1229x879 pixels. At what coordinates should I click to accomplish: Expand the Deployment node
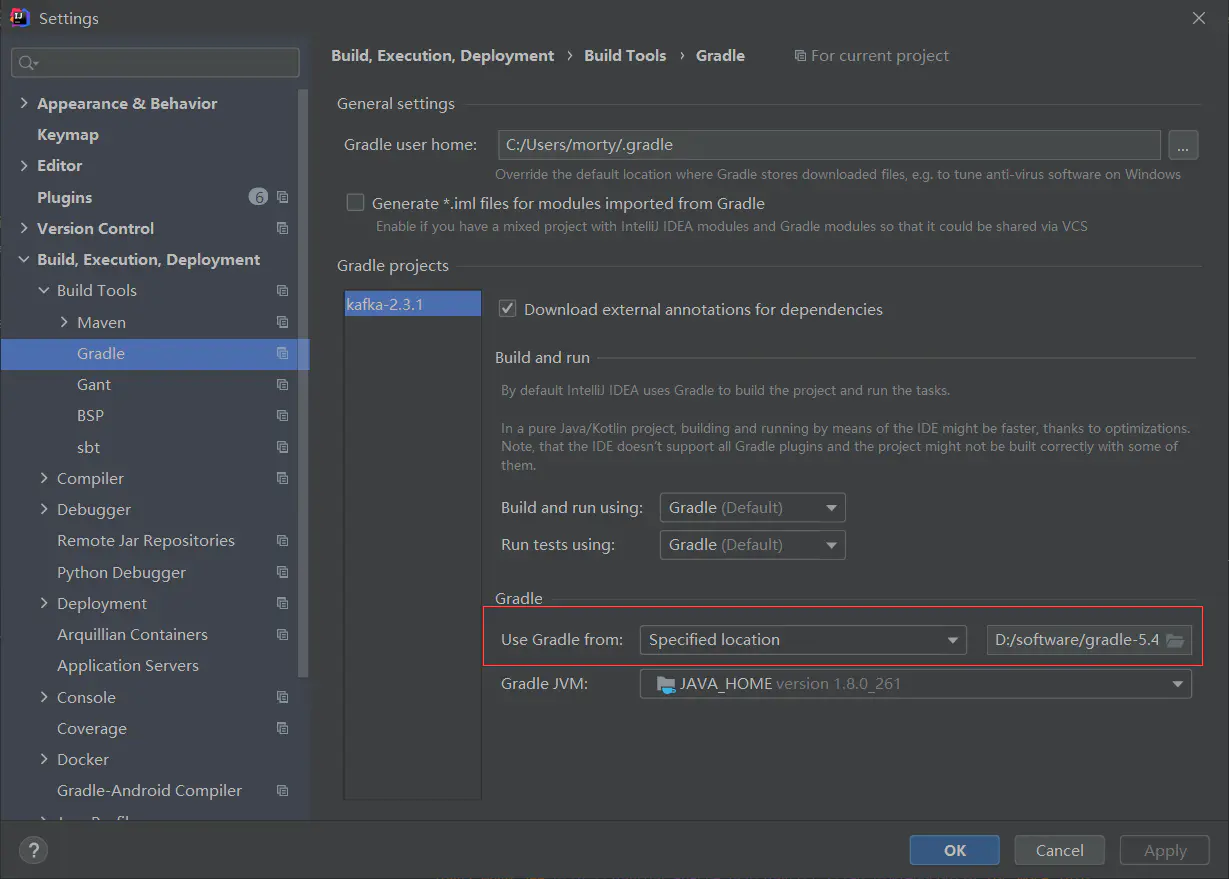[44, 603]
